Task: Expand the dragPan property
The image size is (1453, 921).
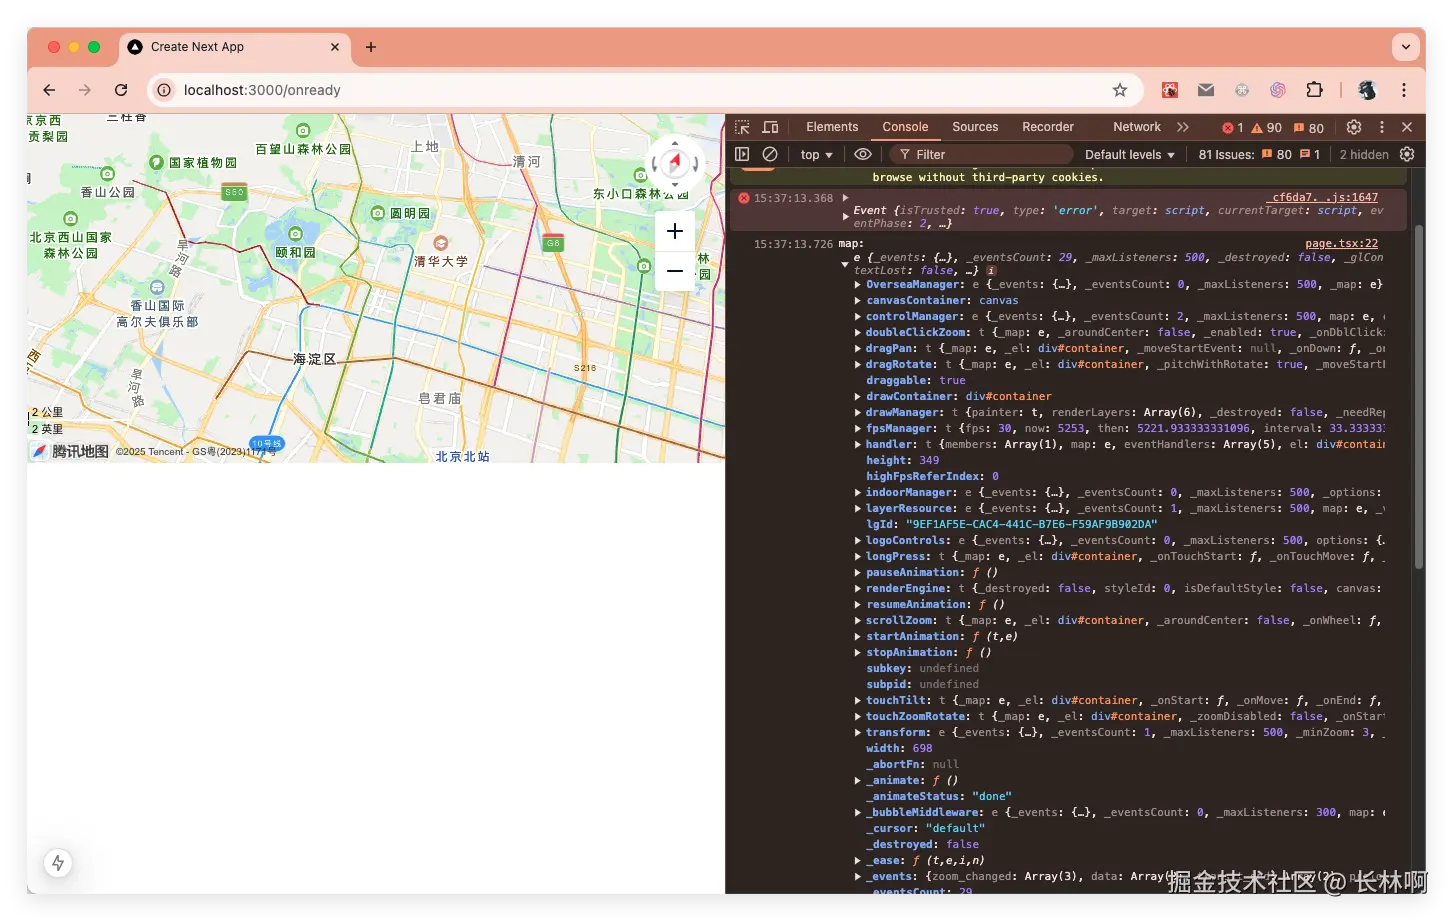Action: (x=858, y=349)
